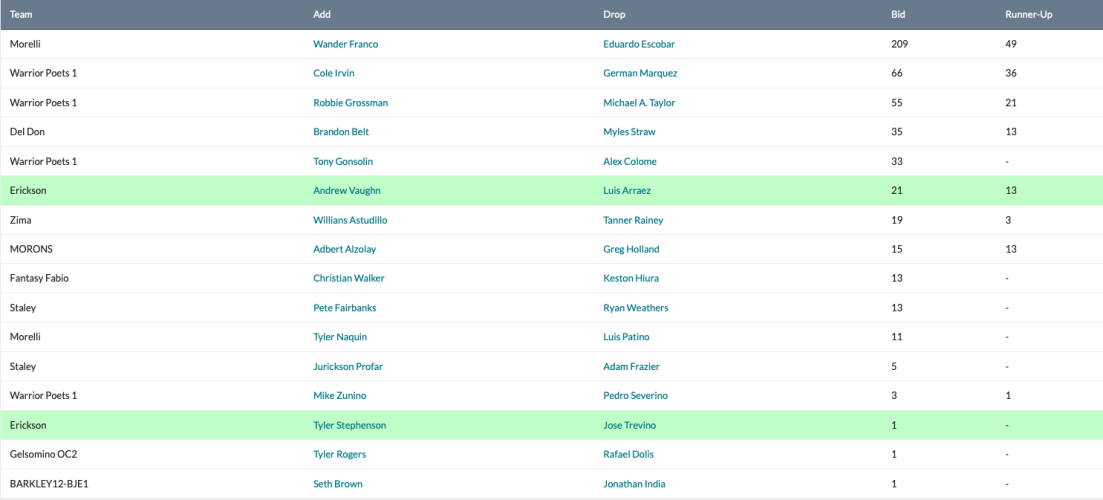
Task: Open Tyler Rogers link
Action: coord(340,454)
